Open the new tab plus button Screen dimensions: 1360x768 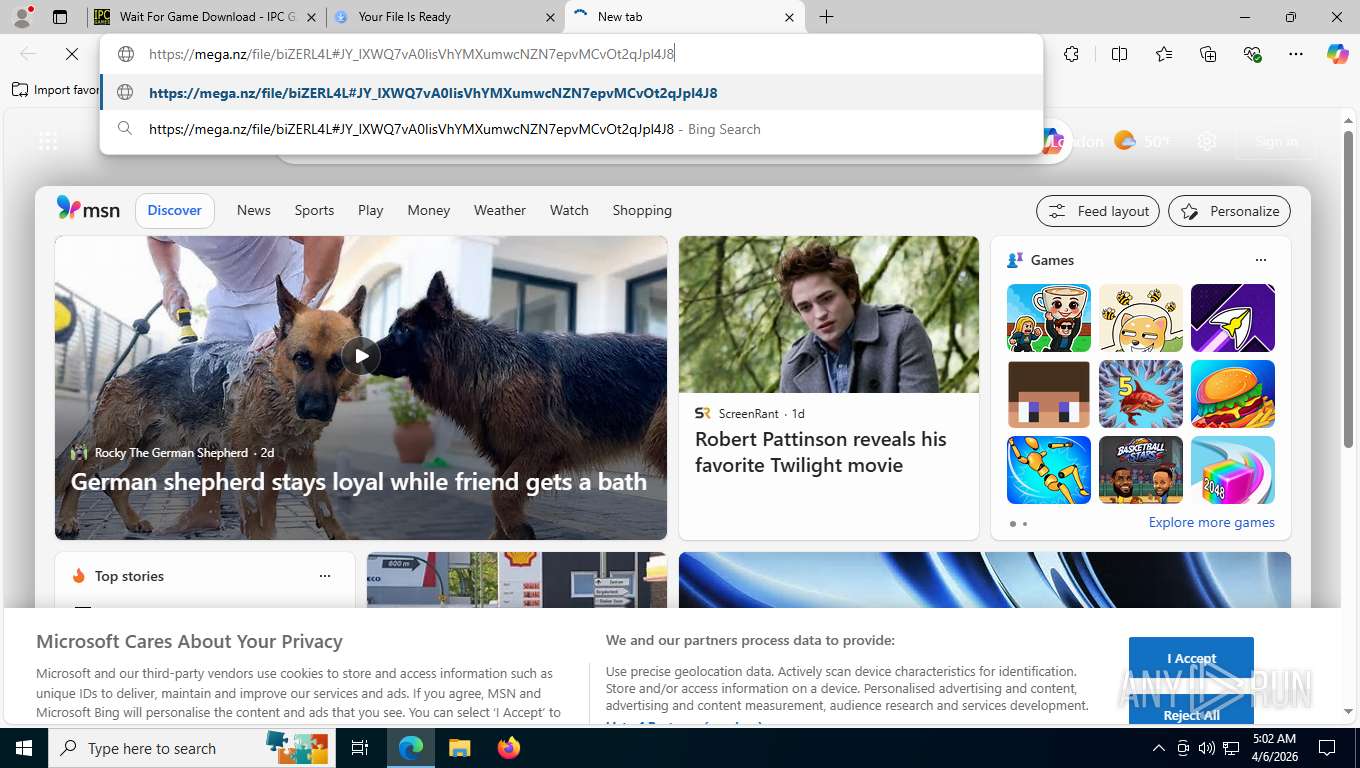pos(826,17)
